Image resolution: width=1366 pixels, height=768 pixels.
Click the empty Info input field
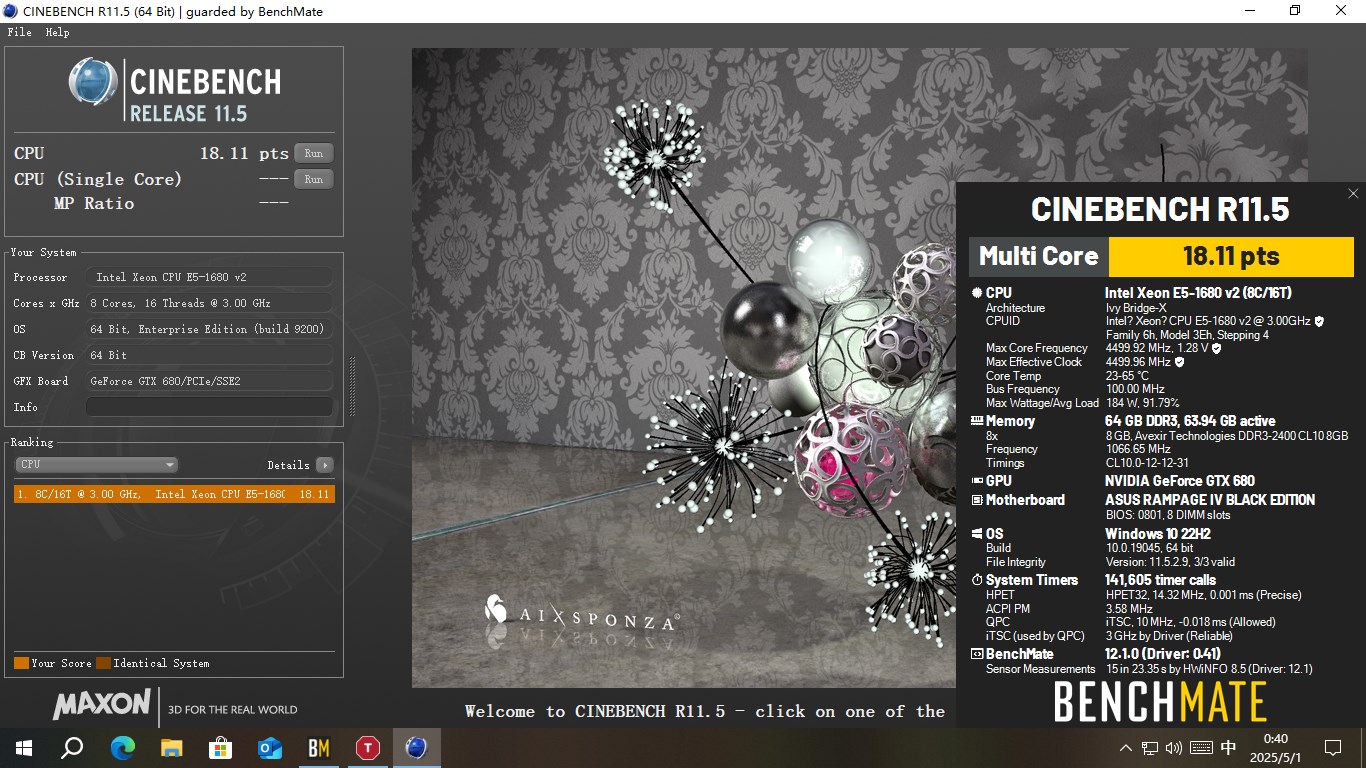pyautogui.click(x=209, y=407)
